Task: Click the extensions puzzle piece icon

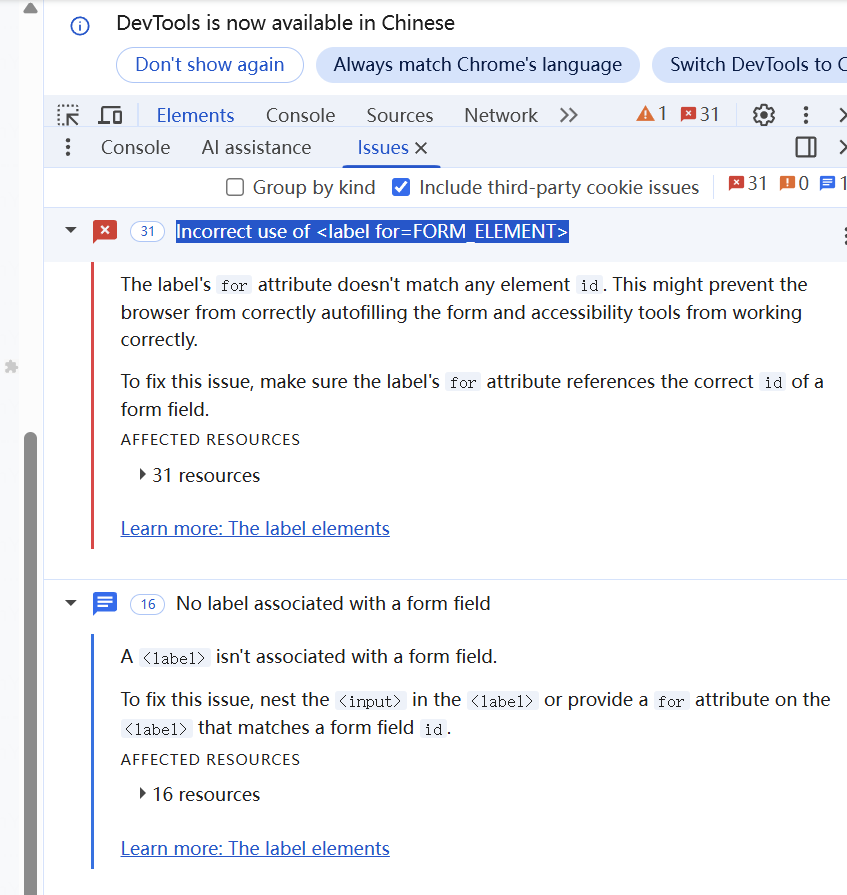Action: 11,366
